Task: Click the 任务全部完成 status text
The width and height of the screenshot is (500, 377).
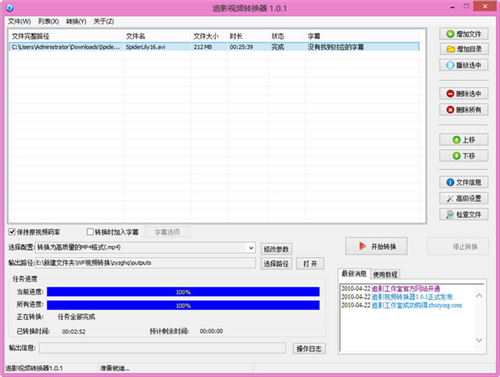Action: coord(76,317)
